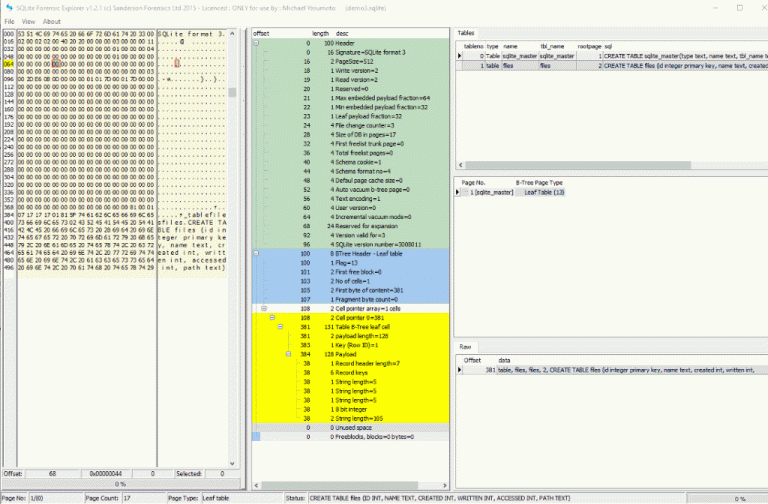
Task: Click the 'B-Tree Page Type' column header
Action: [x=539, y=183]
